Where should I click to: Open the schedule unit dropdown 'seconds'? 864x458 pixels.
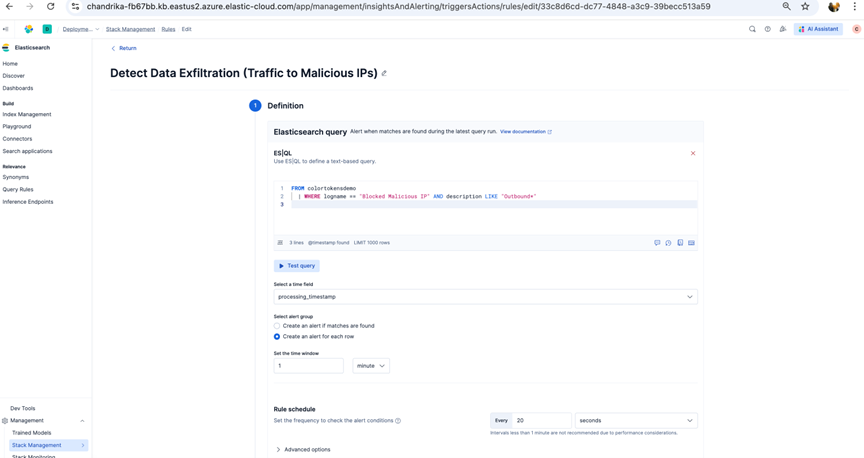636,421
